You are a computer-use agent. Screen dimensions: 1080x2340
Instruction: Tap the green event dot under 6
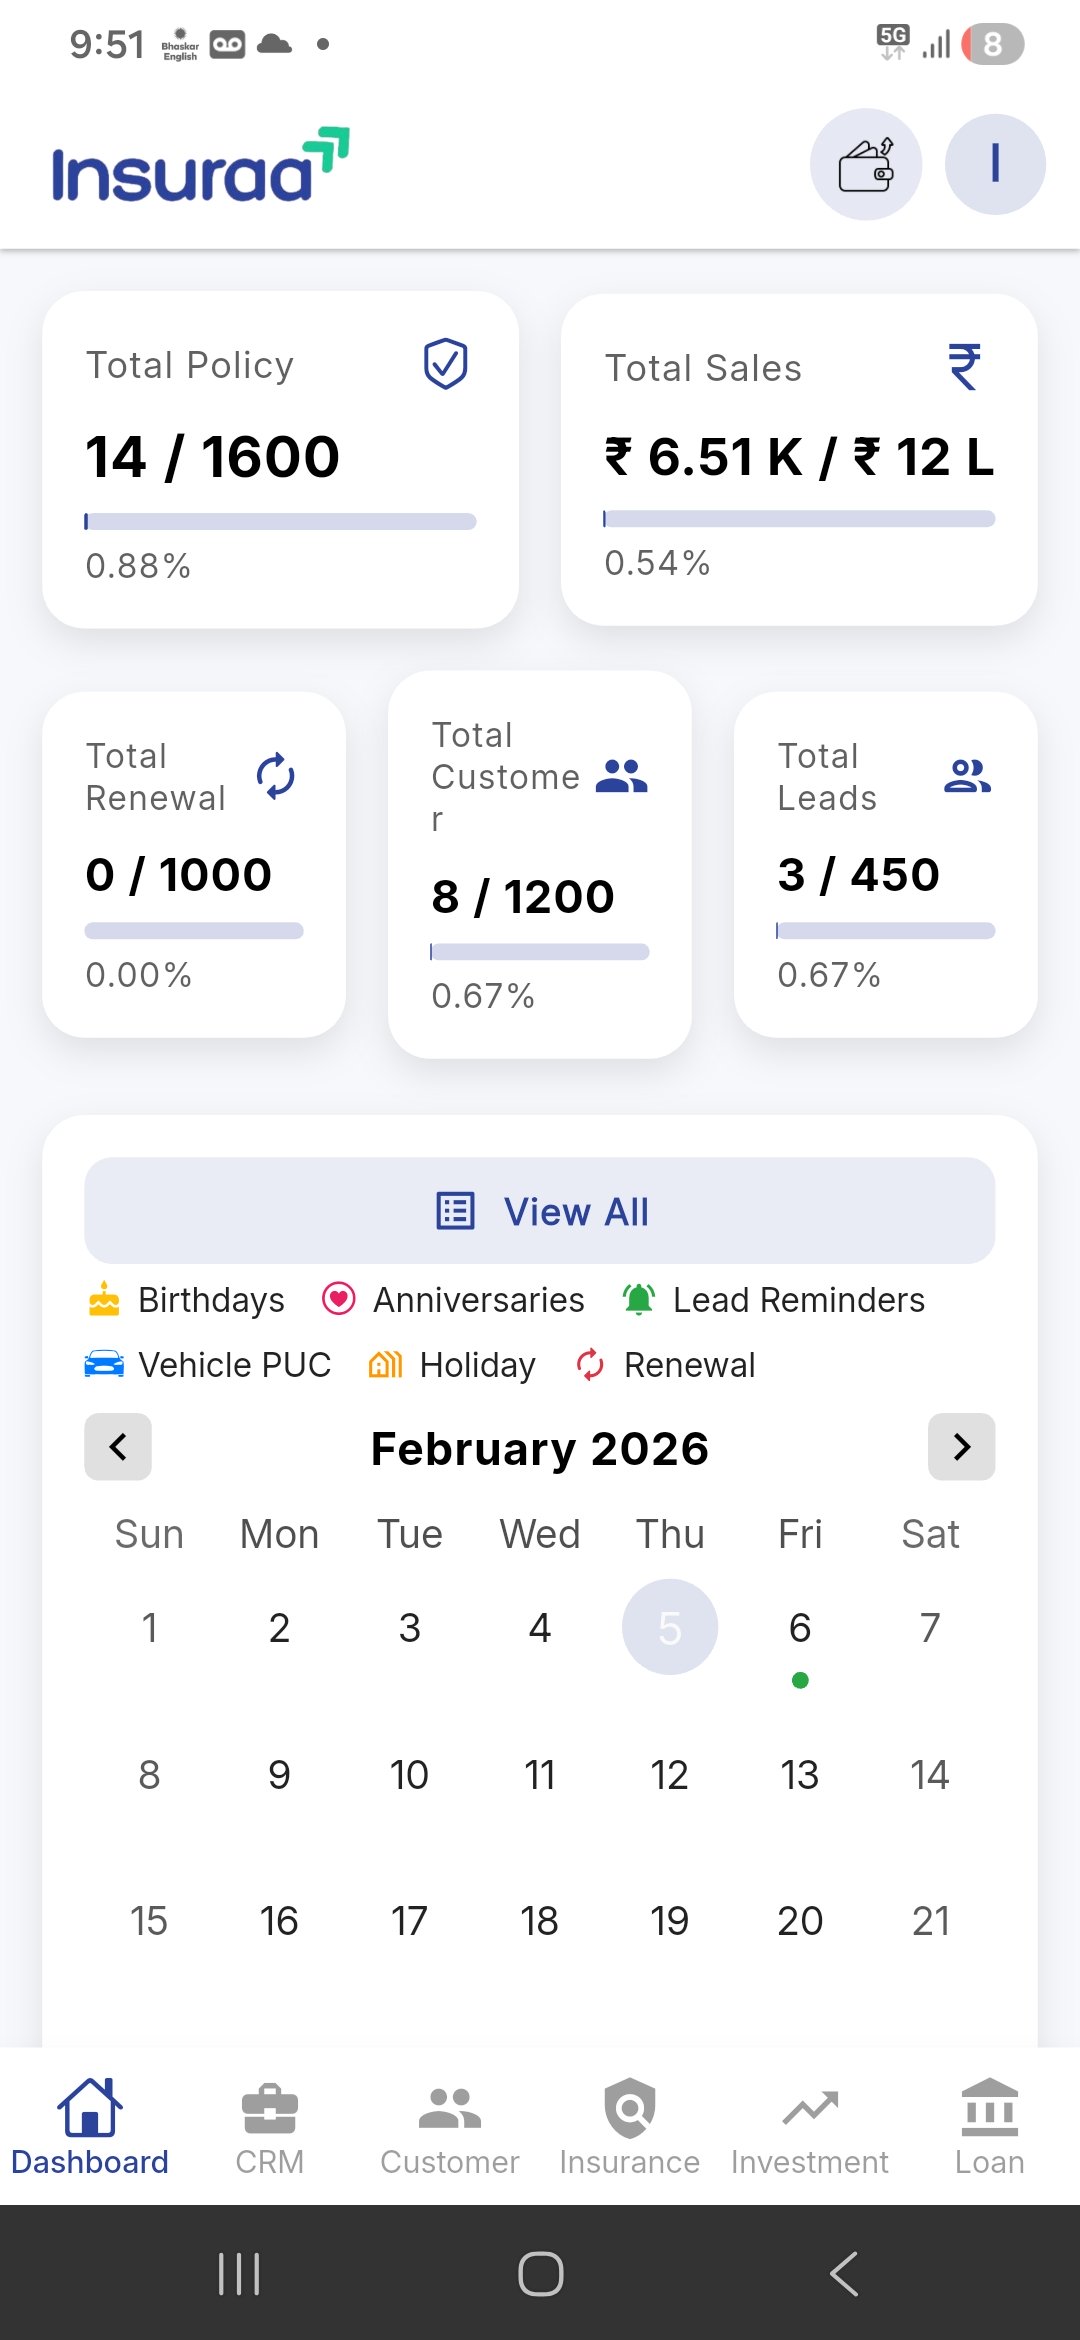[800, 1680]
